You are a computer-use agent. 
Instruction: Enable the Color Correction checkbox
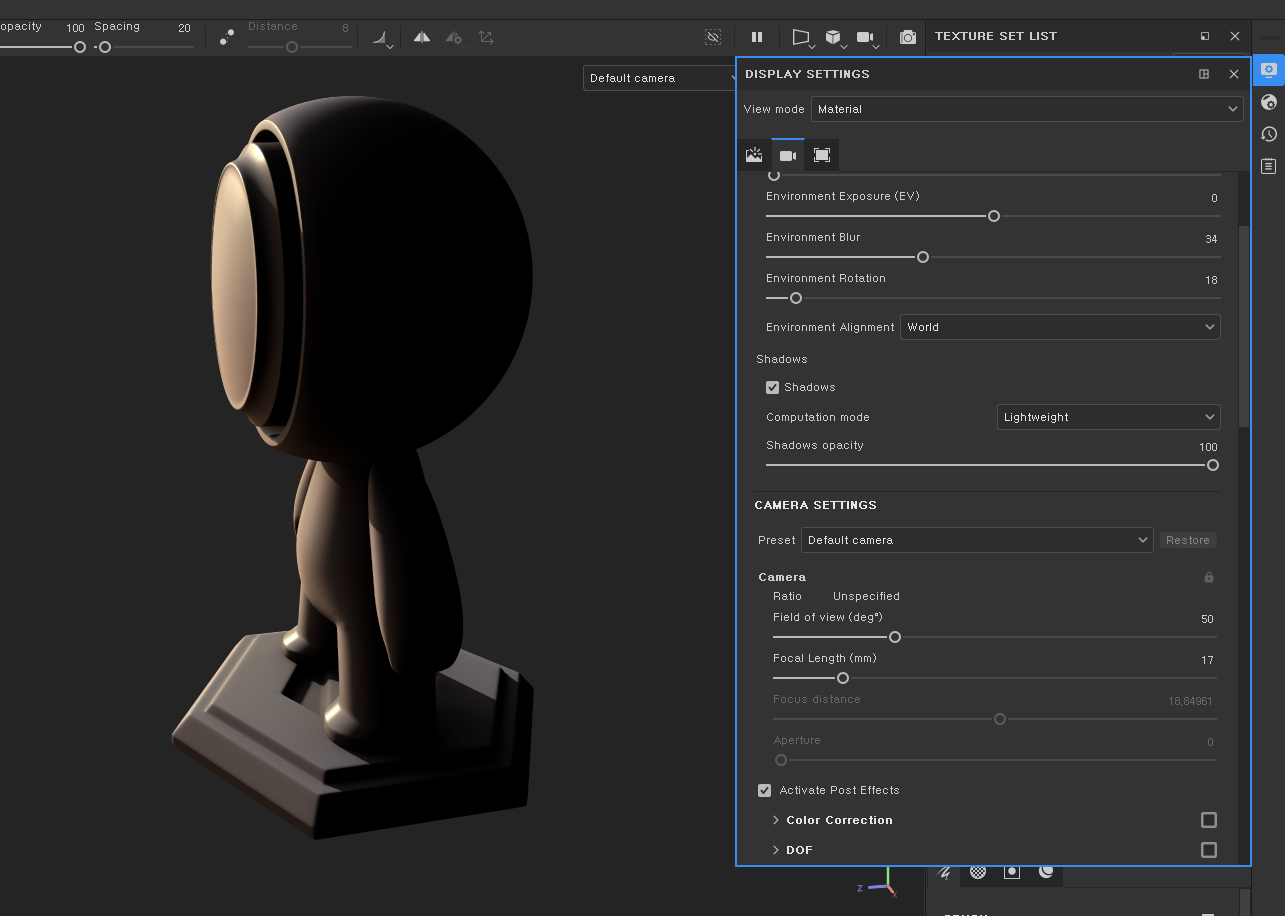click(1208, 820)
